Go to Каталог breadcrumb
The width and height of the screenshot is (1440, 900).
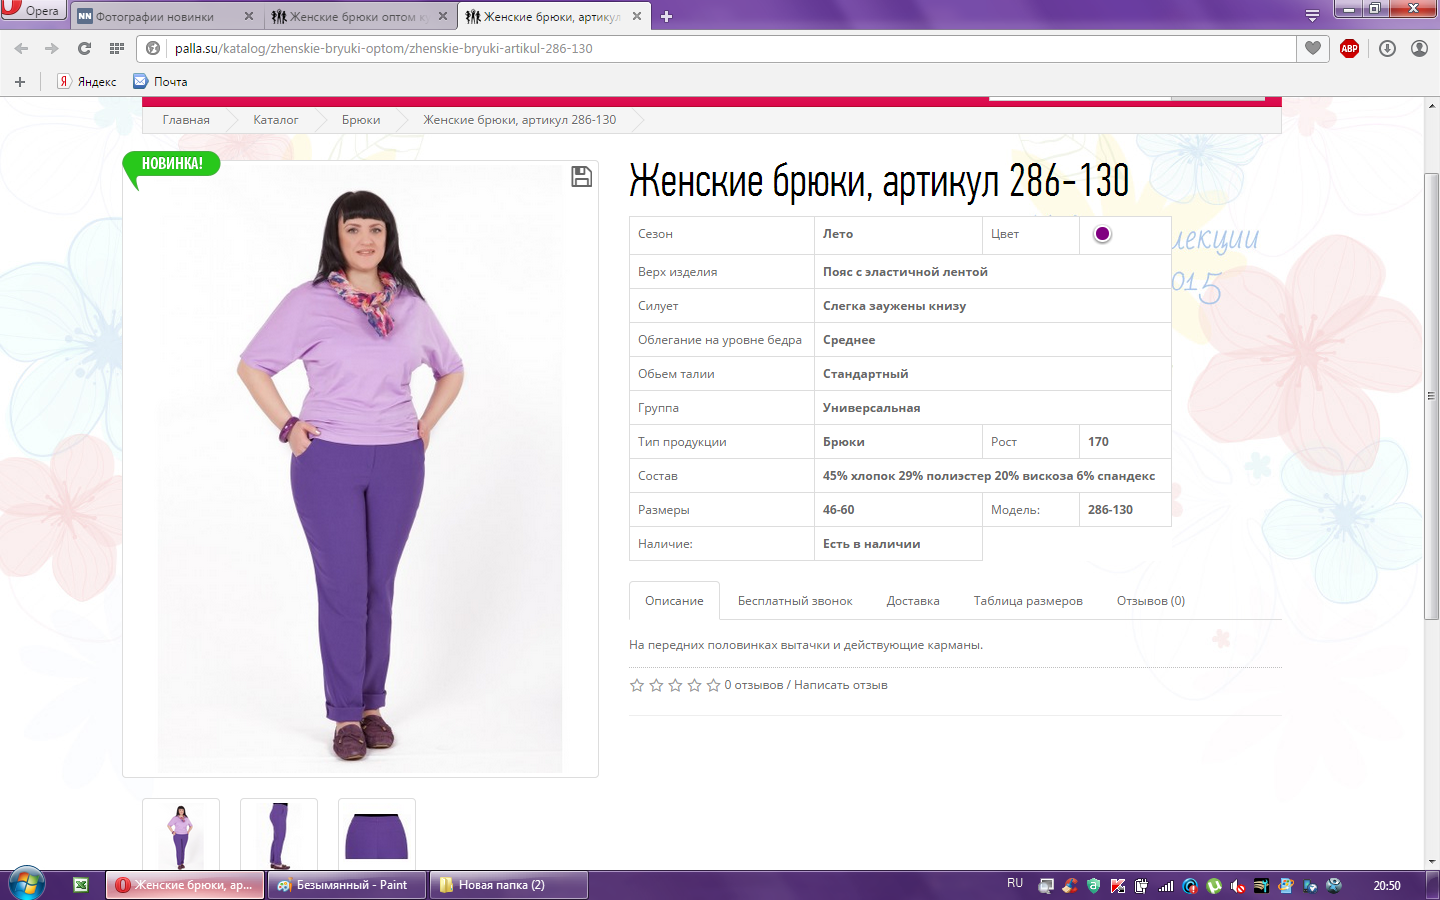pos(275,120)
